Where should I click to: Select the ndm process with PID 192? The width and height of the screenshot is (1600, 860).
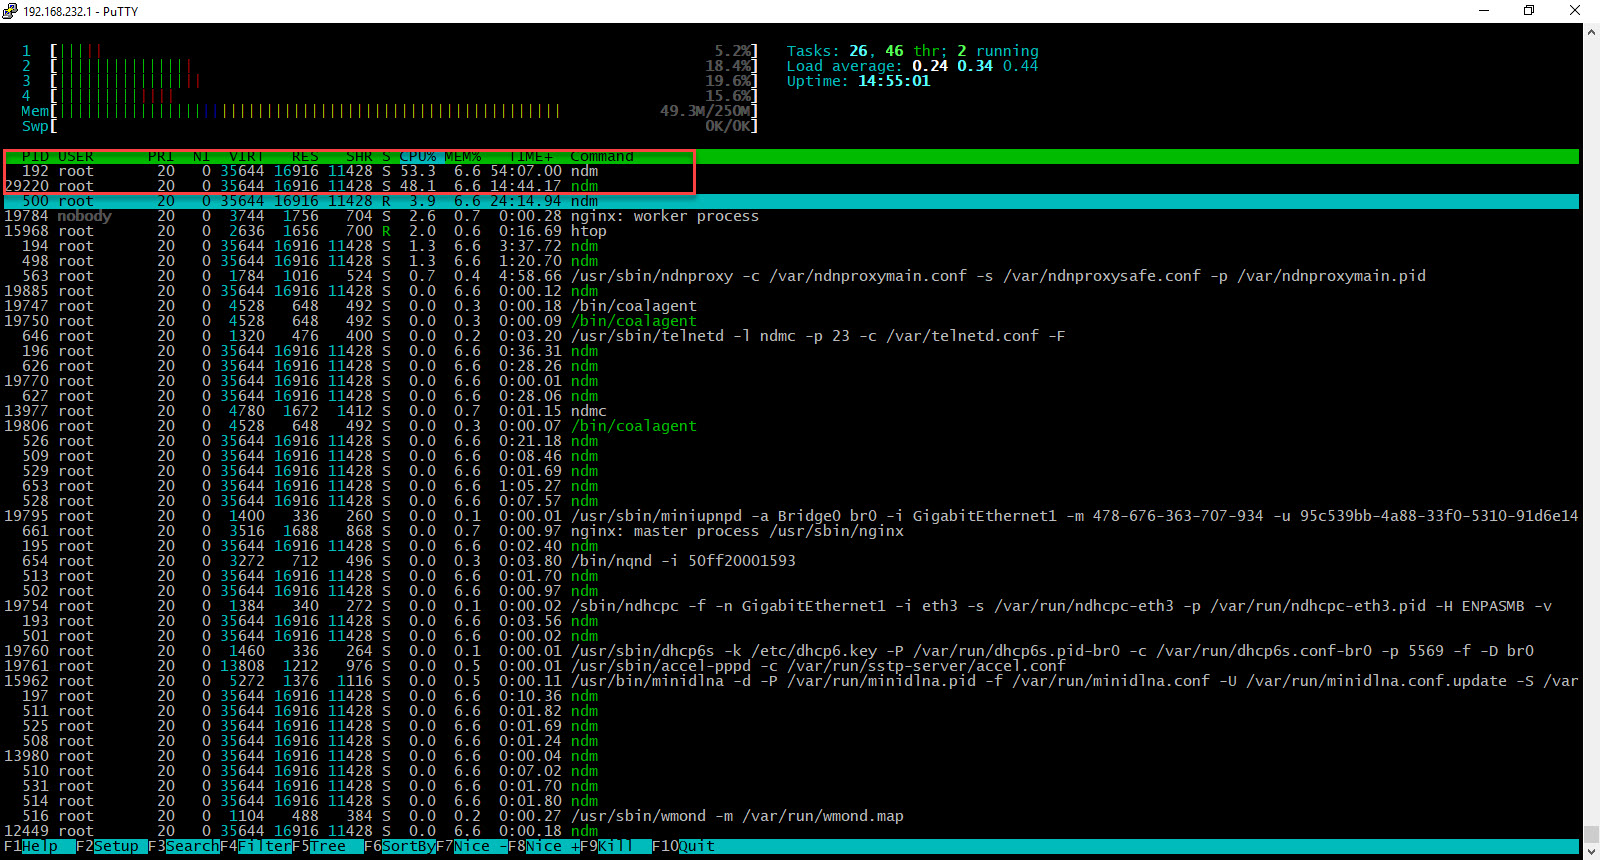click(791, 171)
